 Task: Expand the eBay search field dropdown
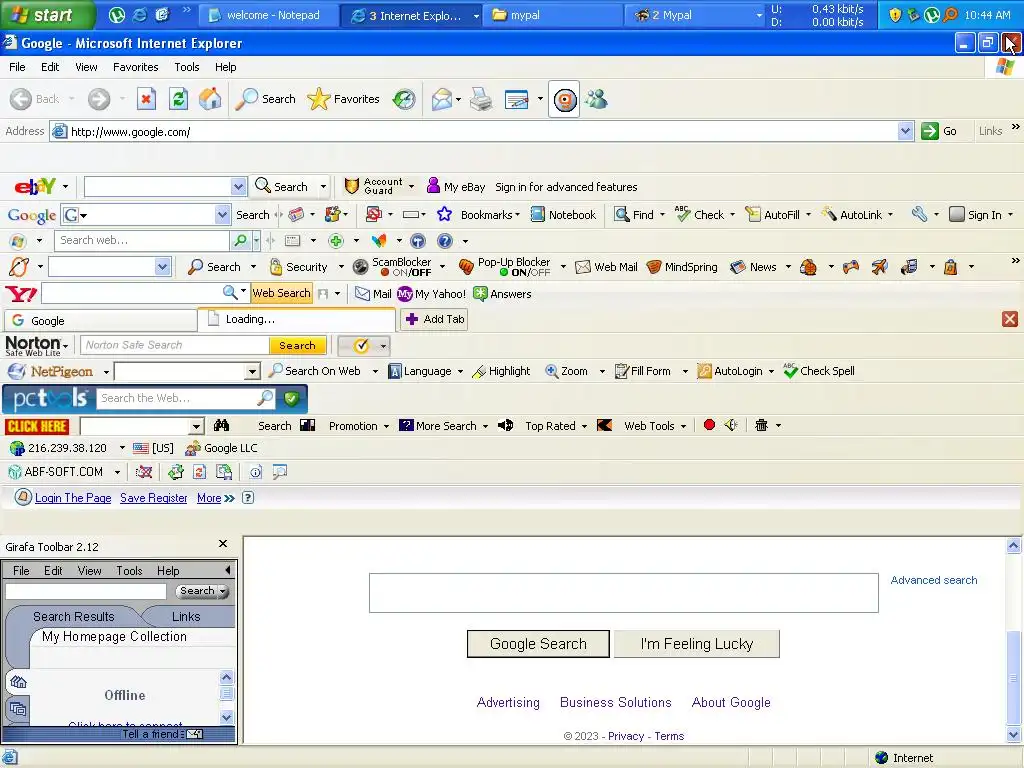point(238,187)
